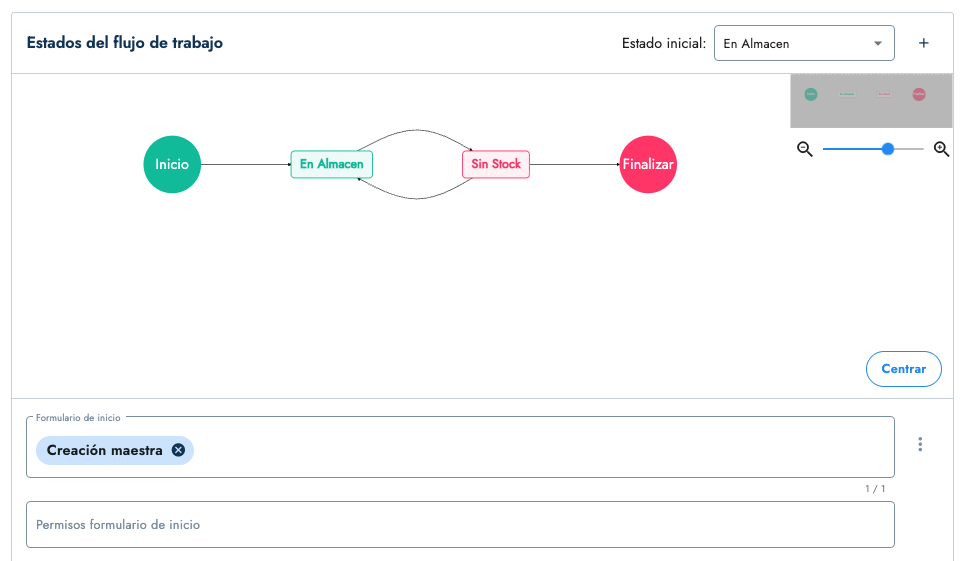This screenshot has height=561, width=968.
Task: Focus the Permisos formulario de inicio field
Action: coord(460,524)
